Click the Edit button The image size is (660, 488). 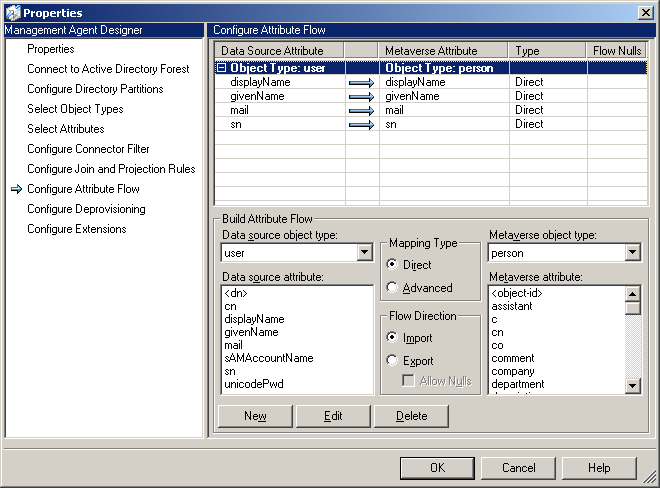(x=333, y=416)
